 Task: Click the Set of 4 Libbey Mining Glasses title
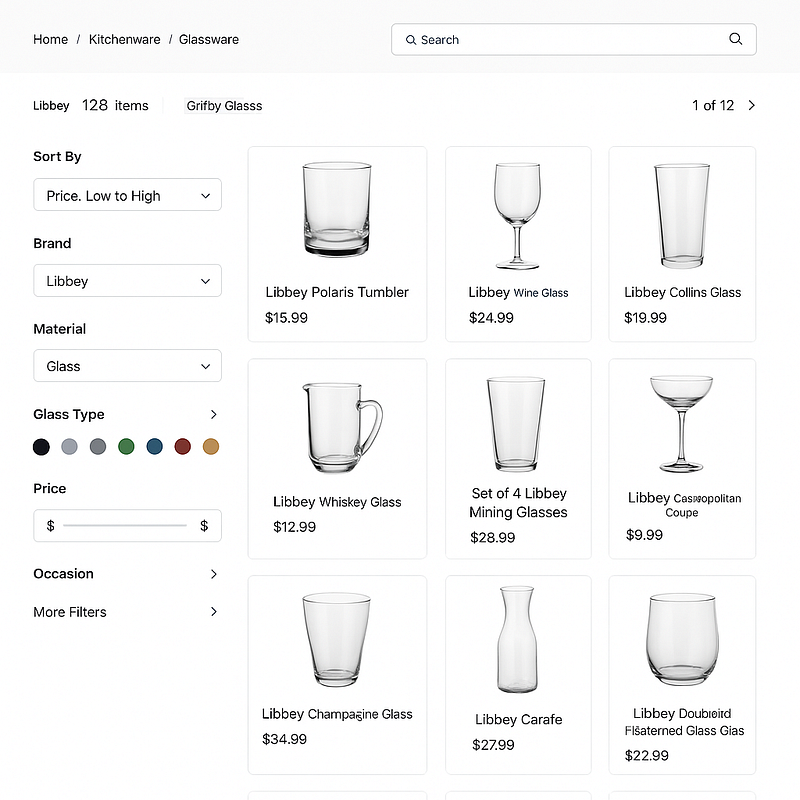tap(518, 503)
